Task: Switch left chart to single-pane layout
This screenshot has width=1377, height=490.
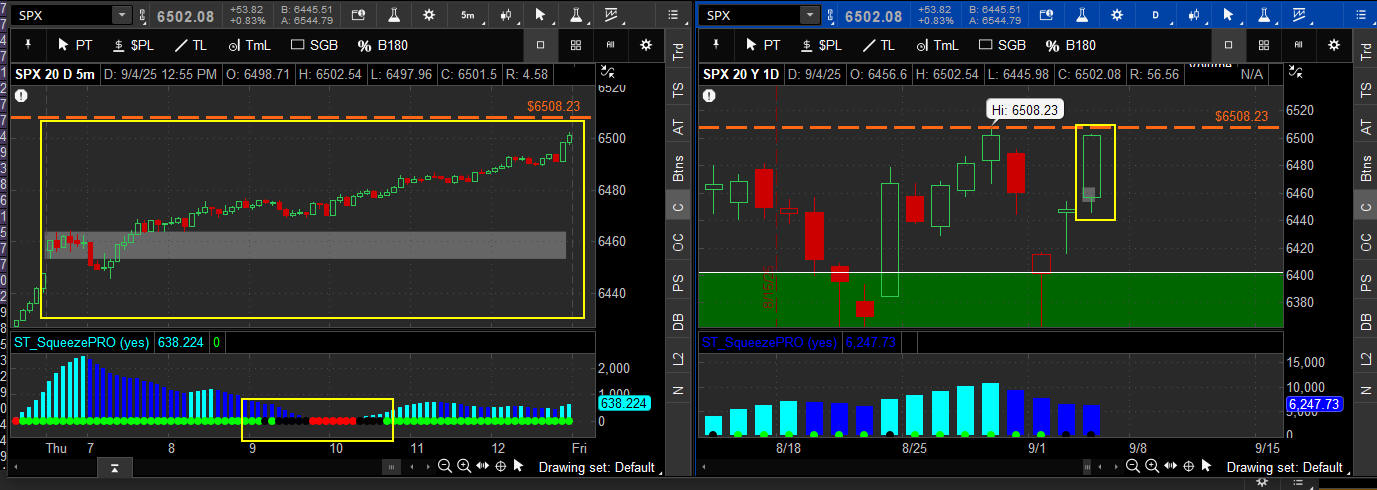Action: [540, 45]
